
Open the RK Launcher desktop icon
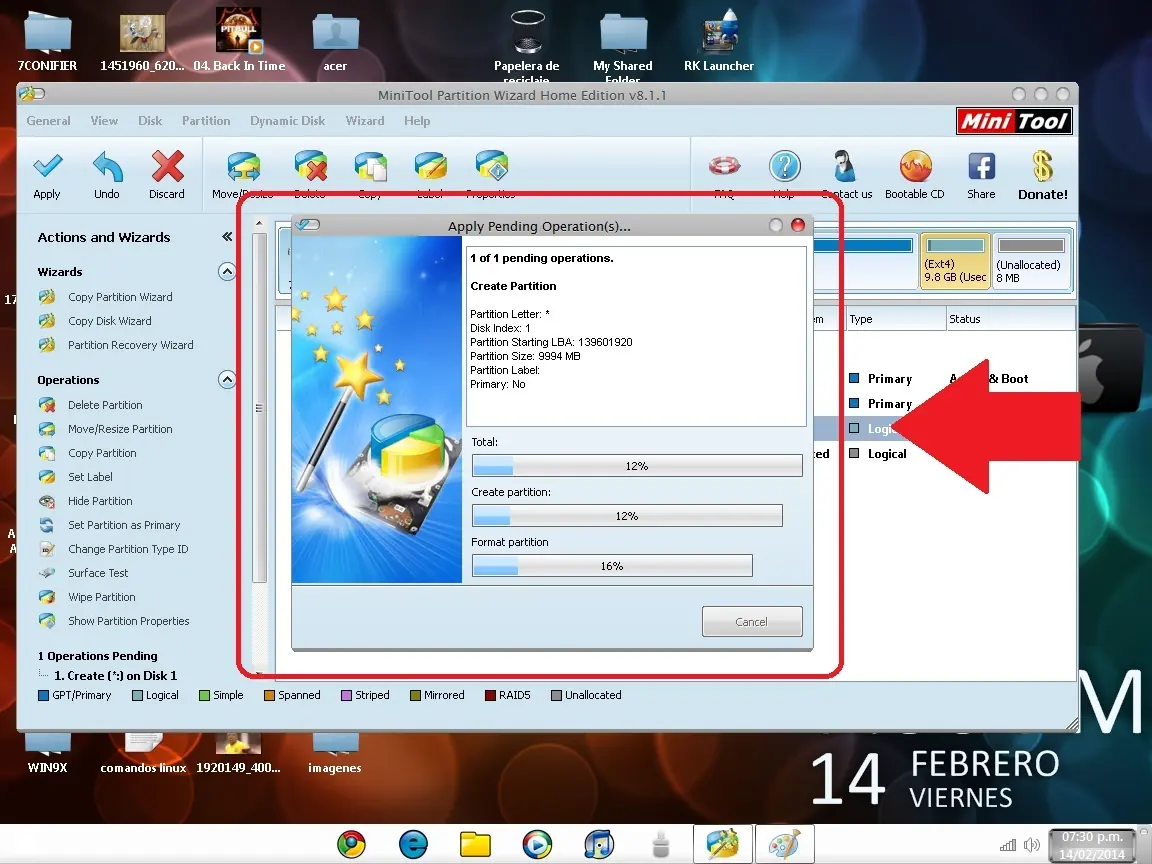click(719, 40)
